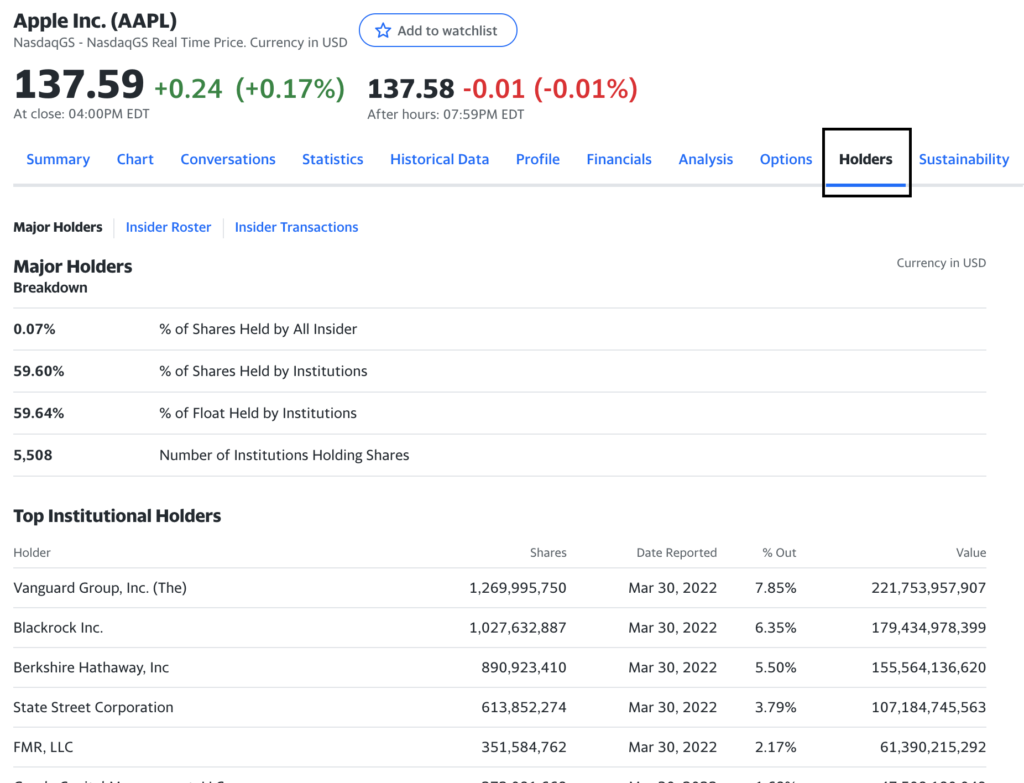Click the after hours price 137.58
This screenshot has width=1024, height=783.
[411, 89]
